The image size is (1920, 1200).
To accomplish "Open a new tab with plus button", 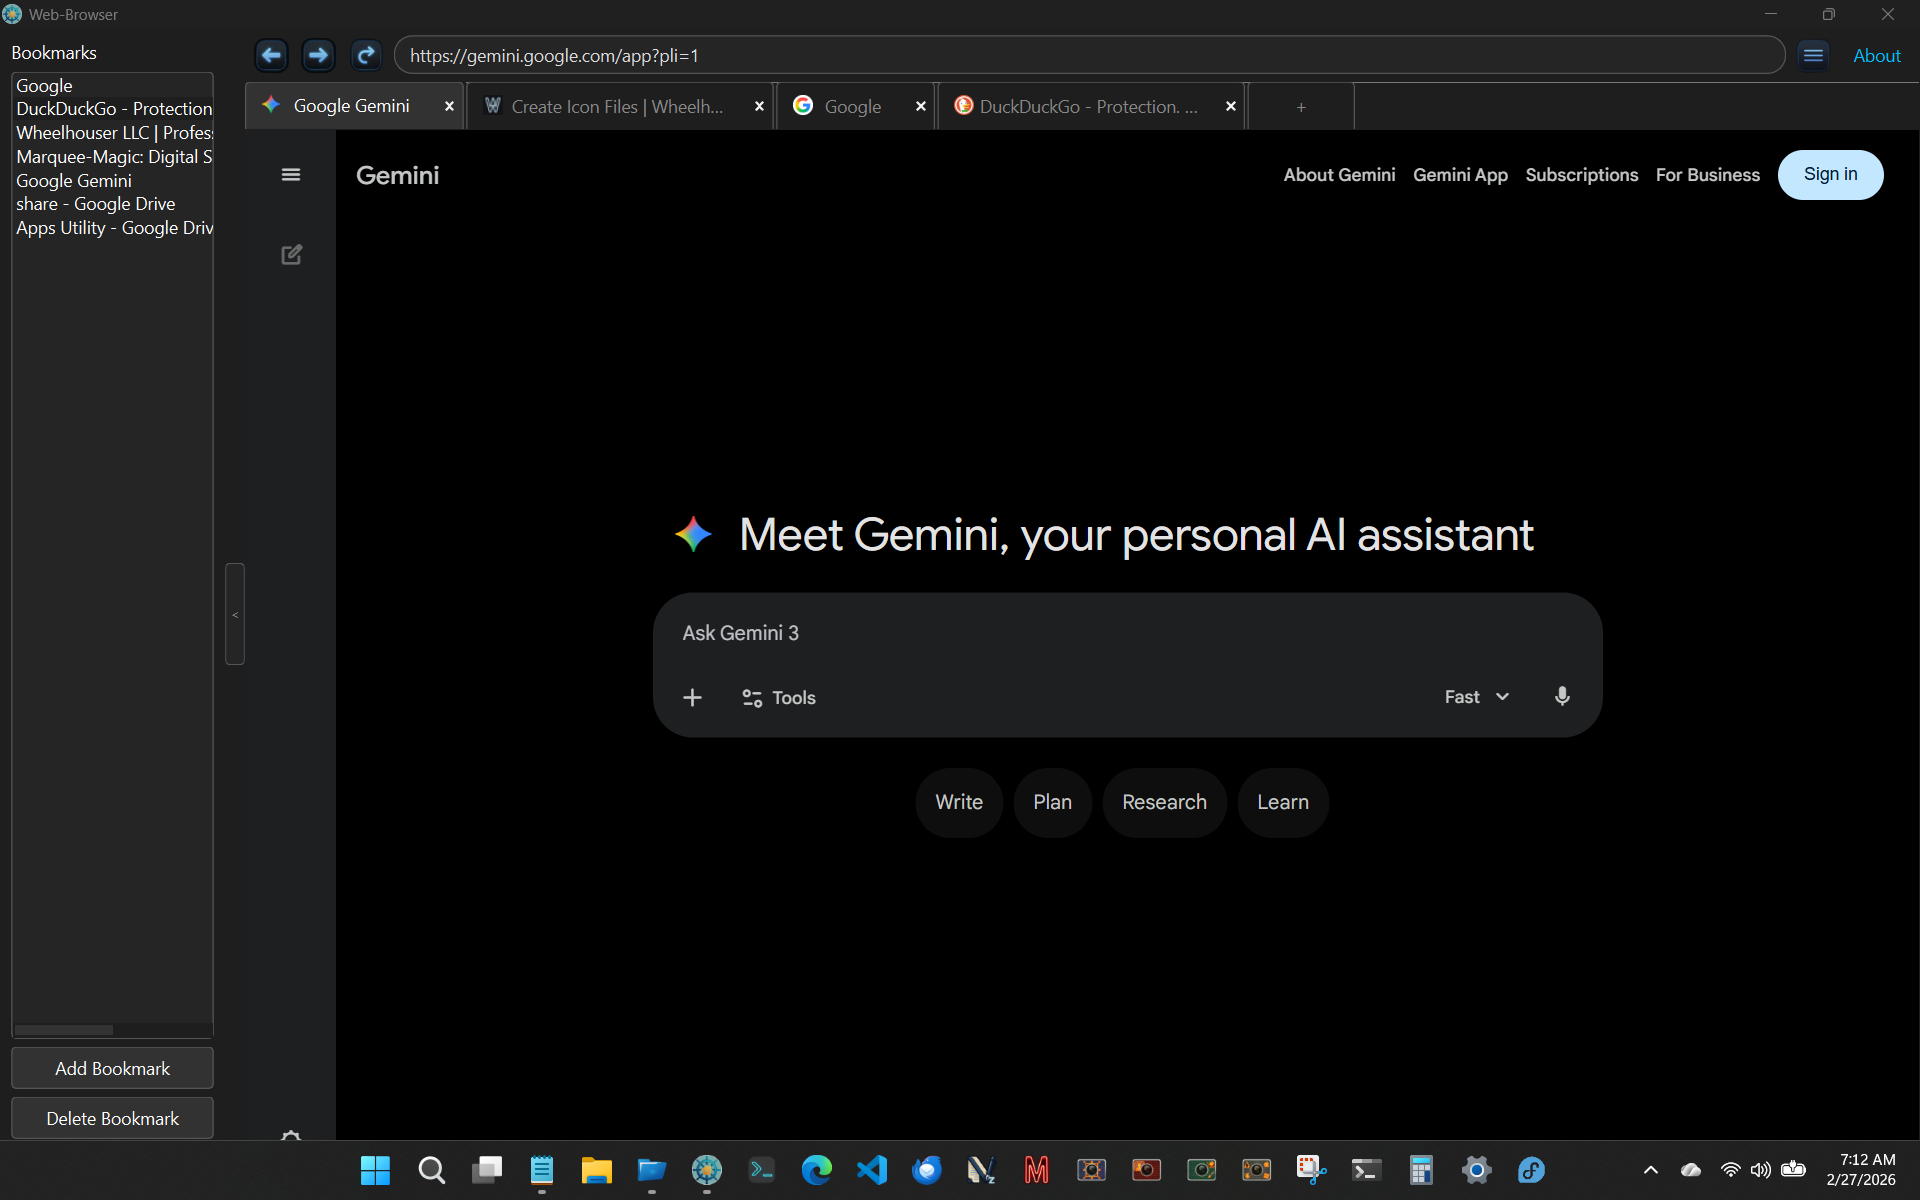I will pos(1301,107).
